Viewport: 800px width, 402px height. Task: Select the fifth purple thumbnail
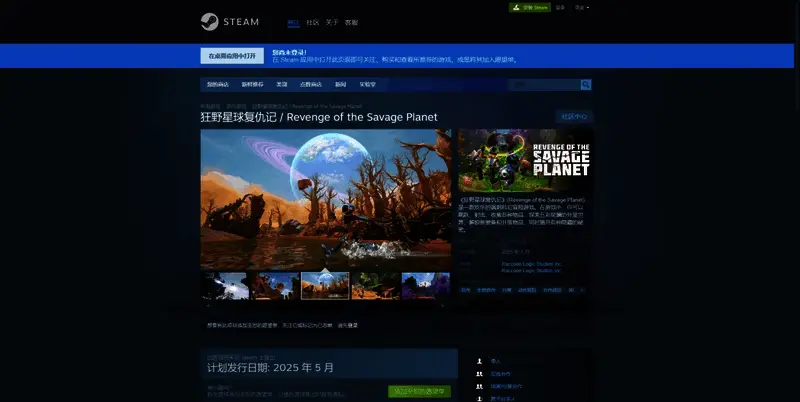[x=426, y=286]
